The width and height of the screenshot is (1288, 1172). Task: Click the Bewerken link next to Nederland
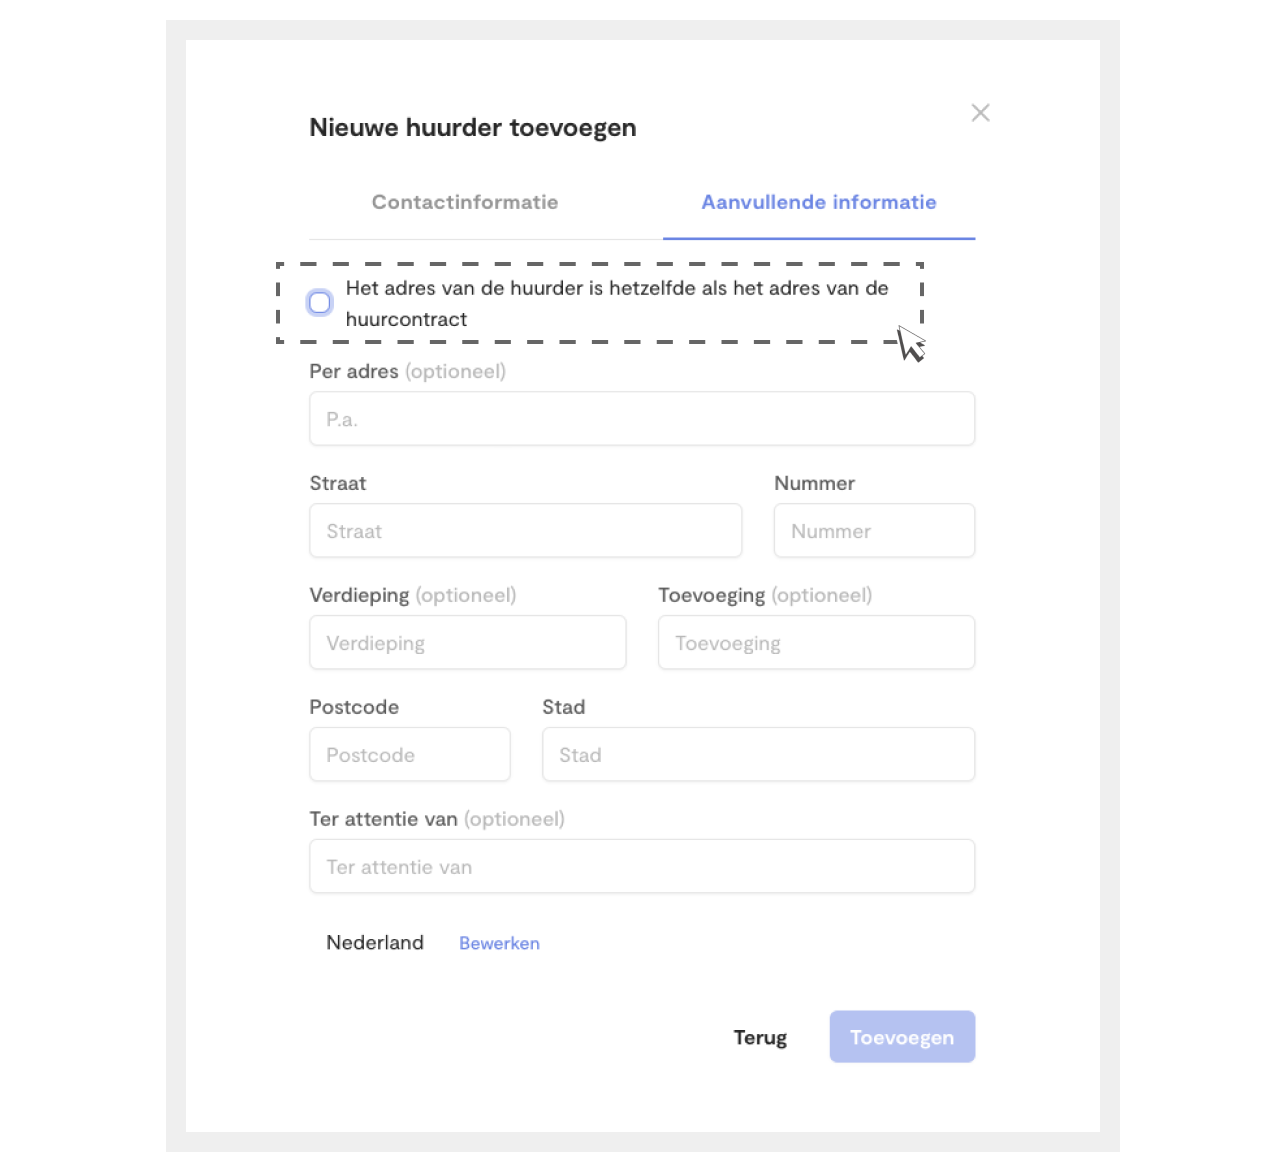[499, 943]
